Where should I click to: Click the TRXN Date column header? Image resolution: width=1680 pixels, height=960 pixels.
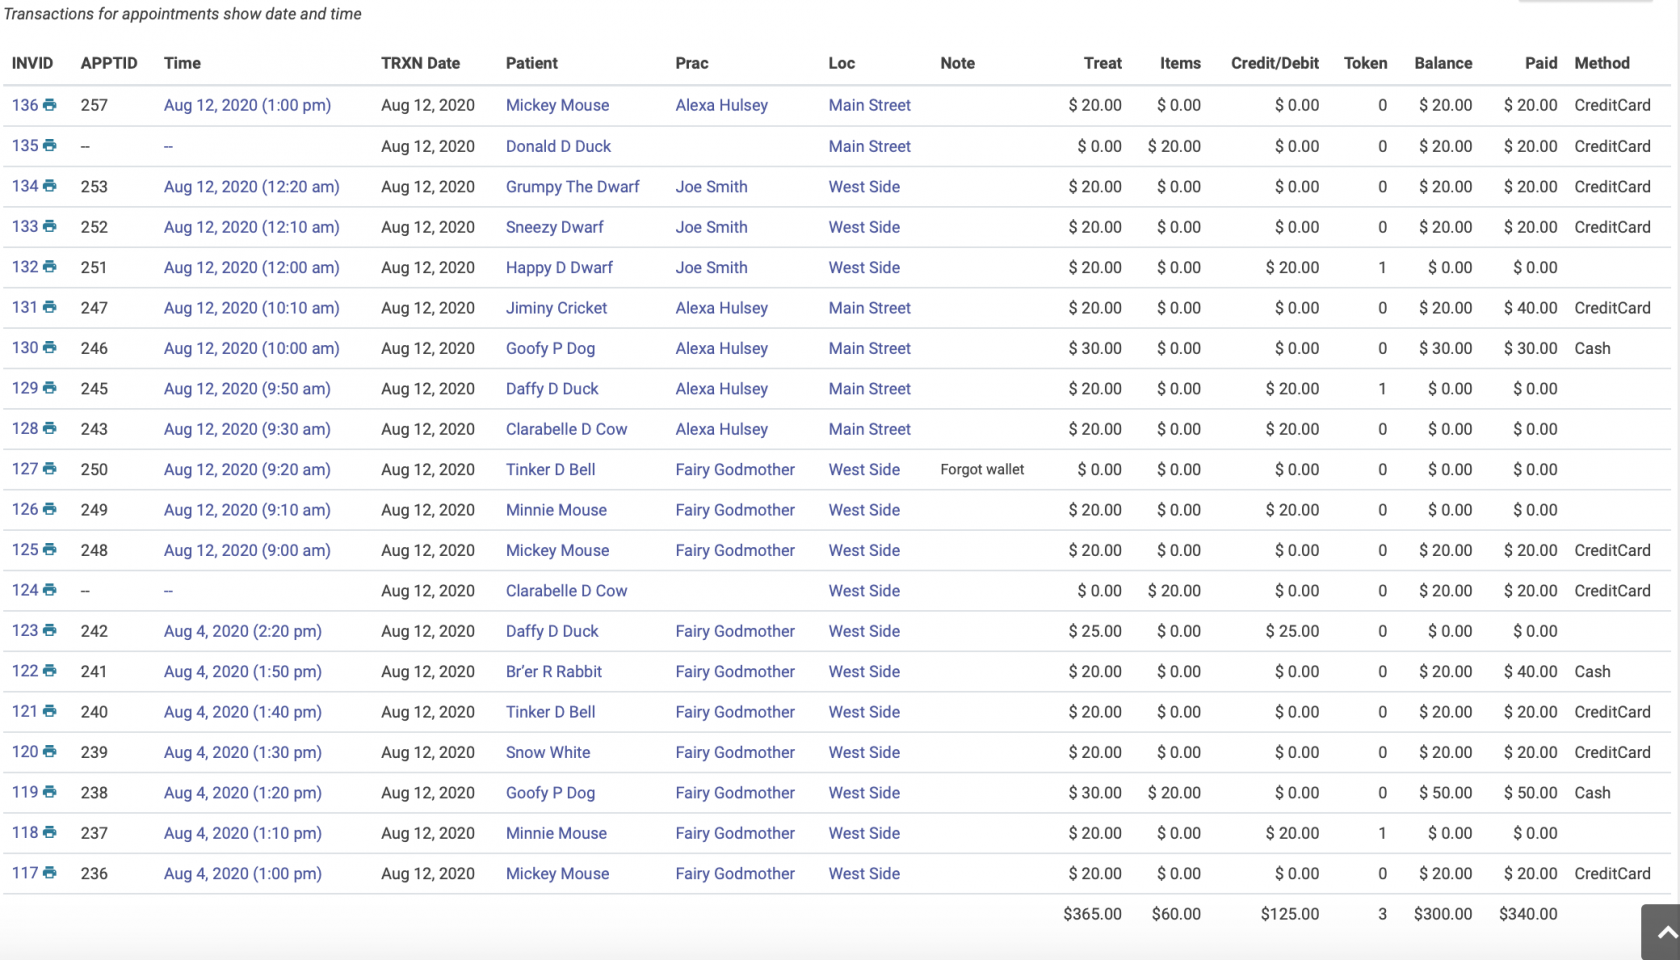click(420, 63)
